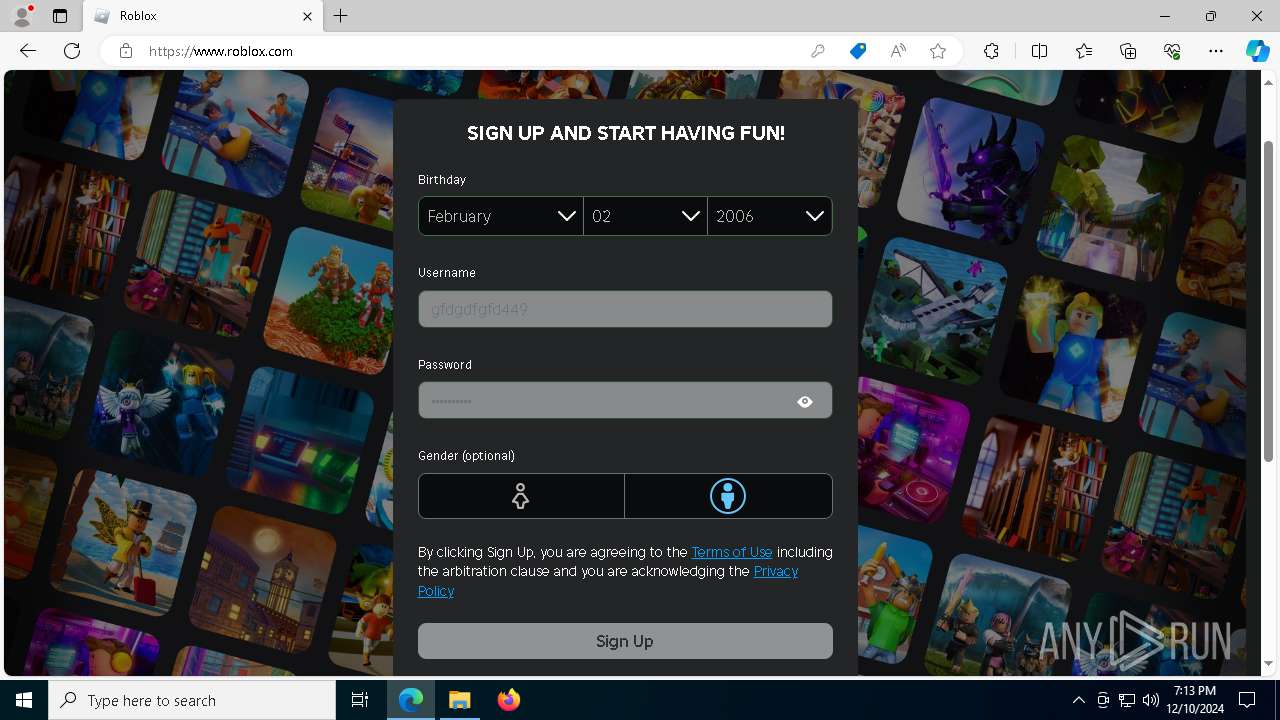The height and width of the screenshot is (720, 1280).
Task: Open the tab actions menu icon
Action: pos(60,16)
